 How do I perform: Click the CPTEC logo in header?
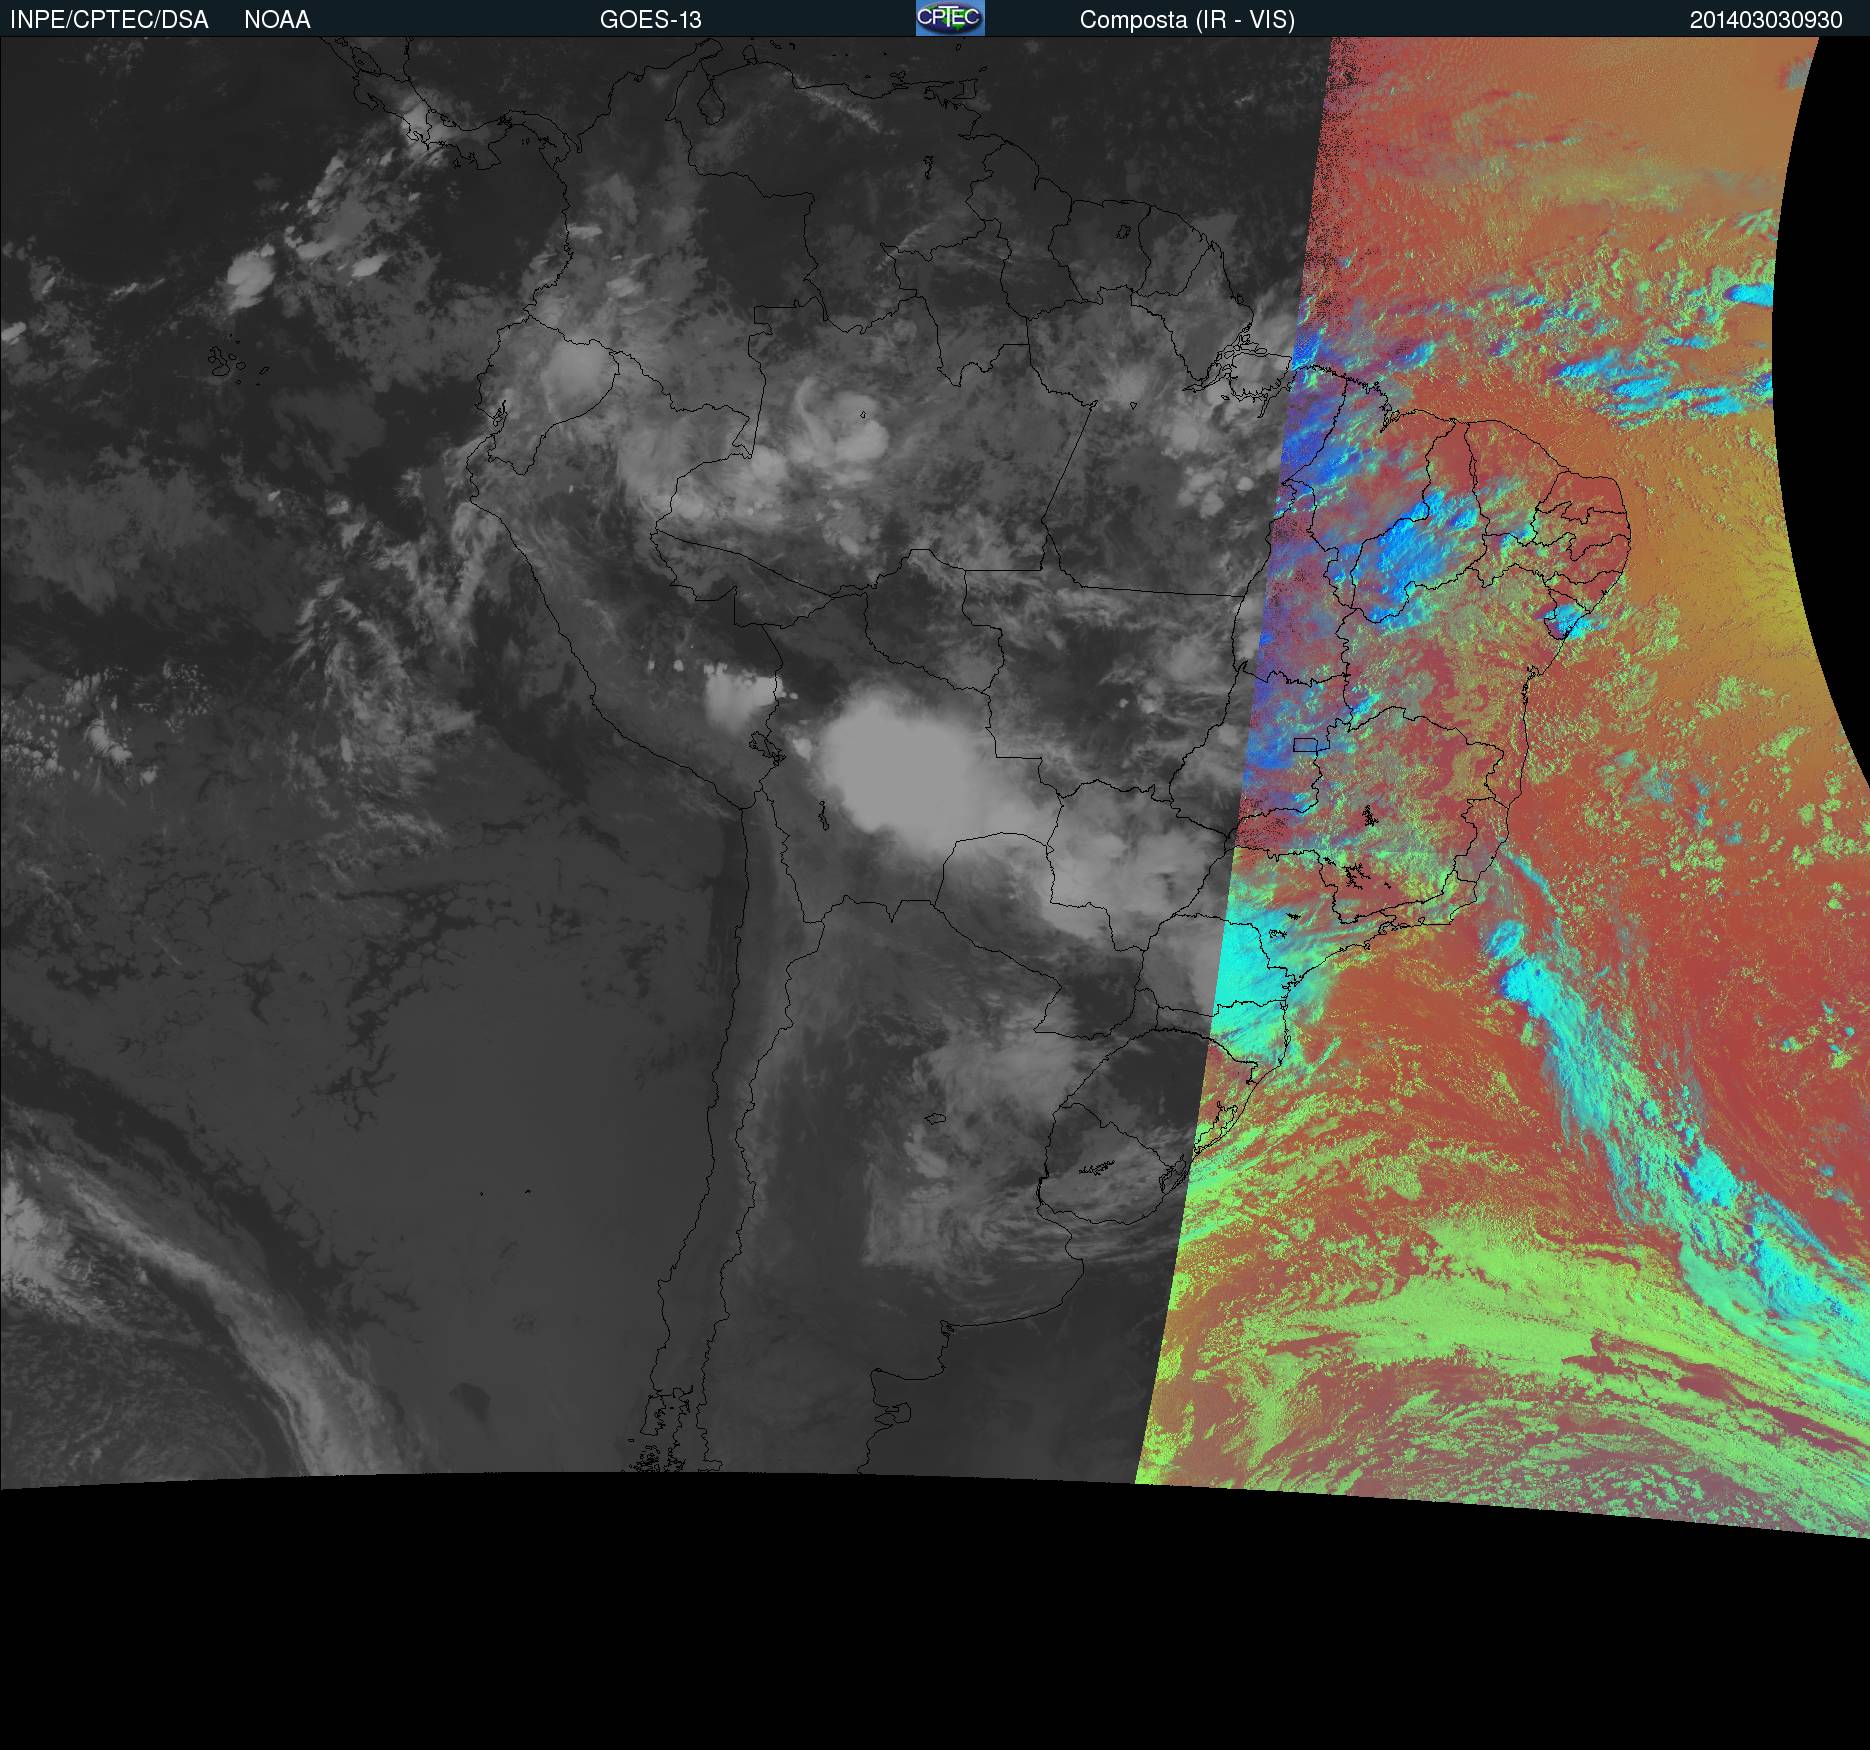pyautogui.click(x=950, y=18)
